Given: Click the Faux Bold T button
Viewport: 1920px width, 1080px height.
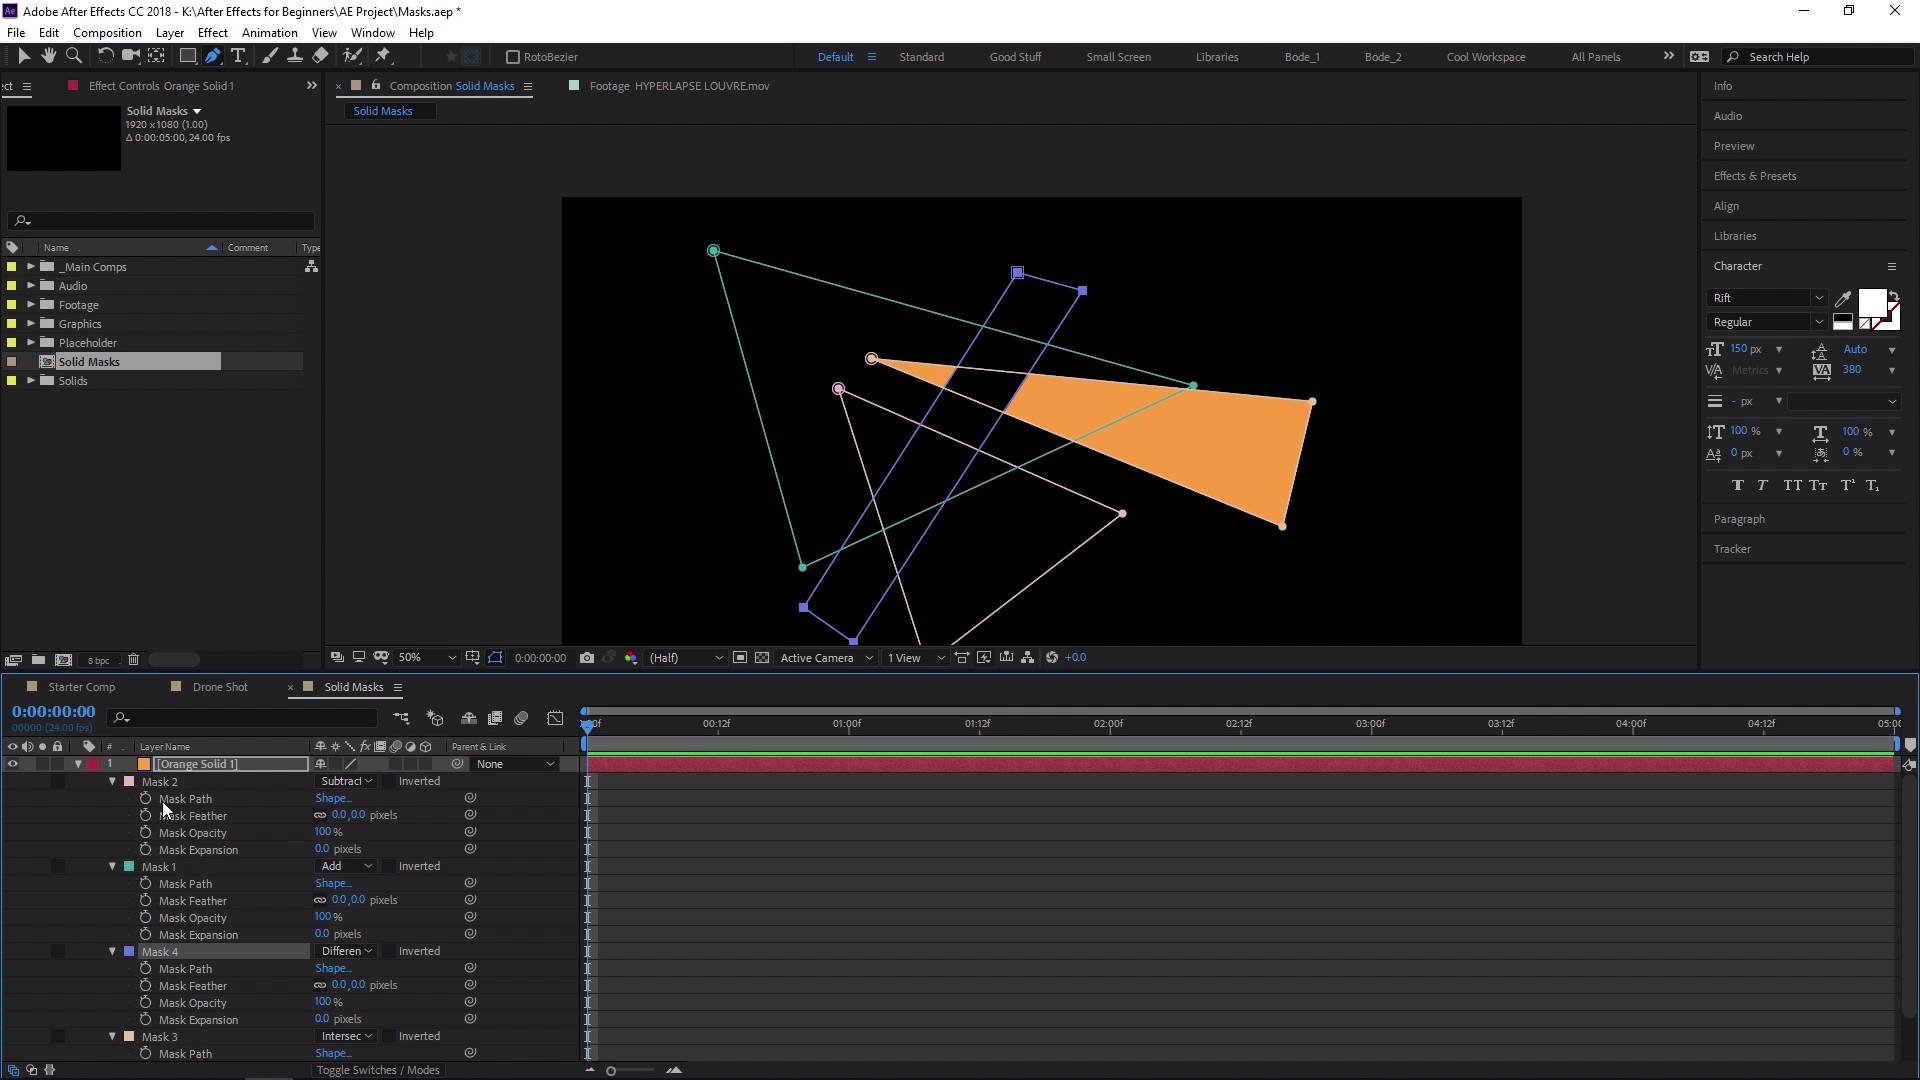Looking at the screenshot, I should tap(1737, 486).
